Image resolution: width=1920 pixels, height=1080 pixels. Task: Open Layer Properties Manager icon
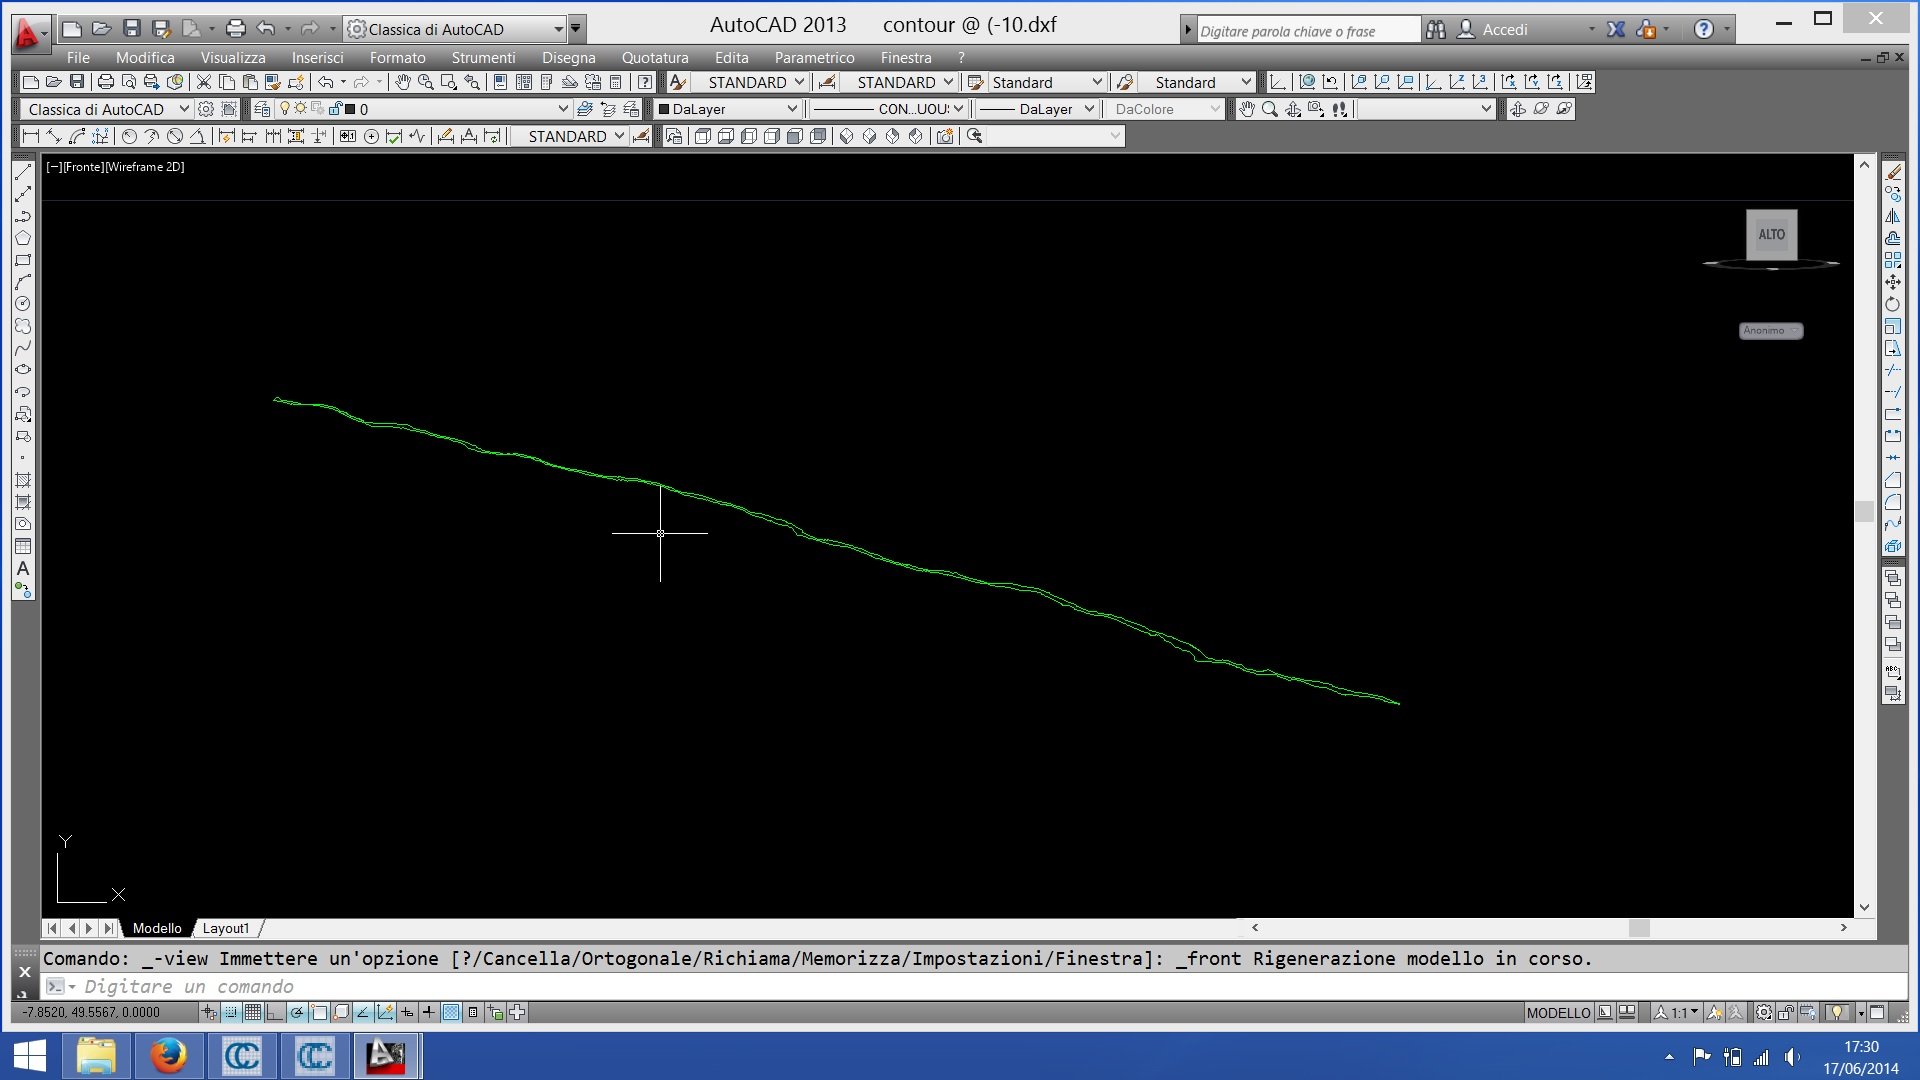point(262,109)
